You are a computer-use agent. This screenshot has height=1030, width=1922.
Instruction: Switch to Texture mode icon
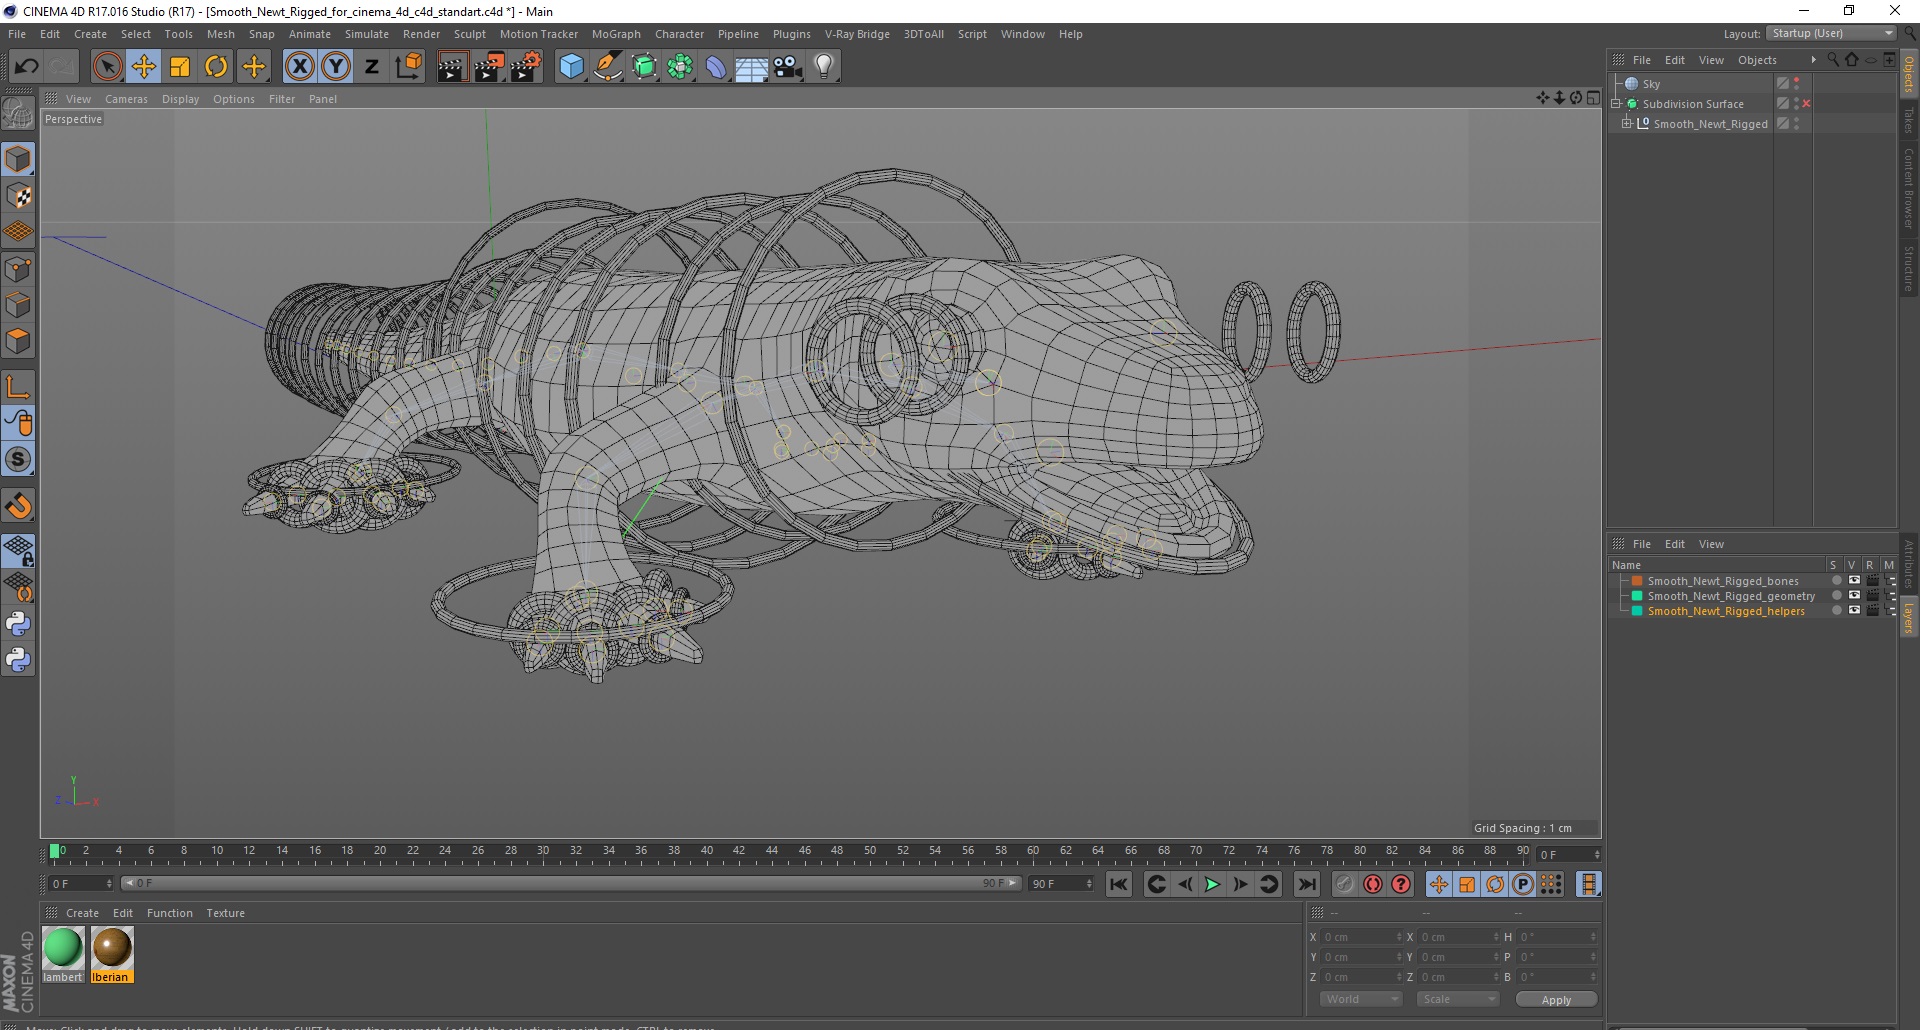18,196
